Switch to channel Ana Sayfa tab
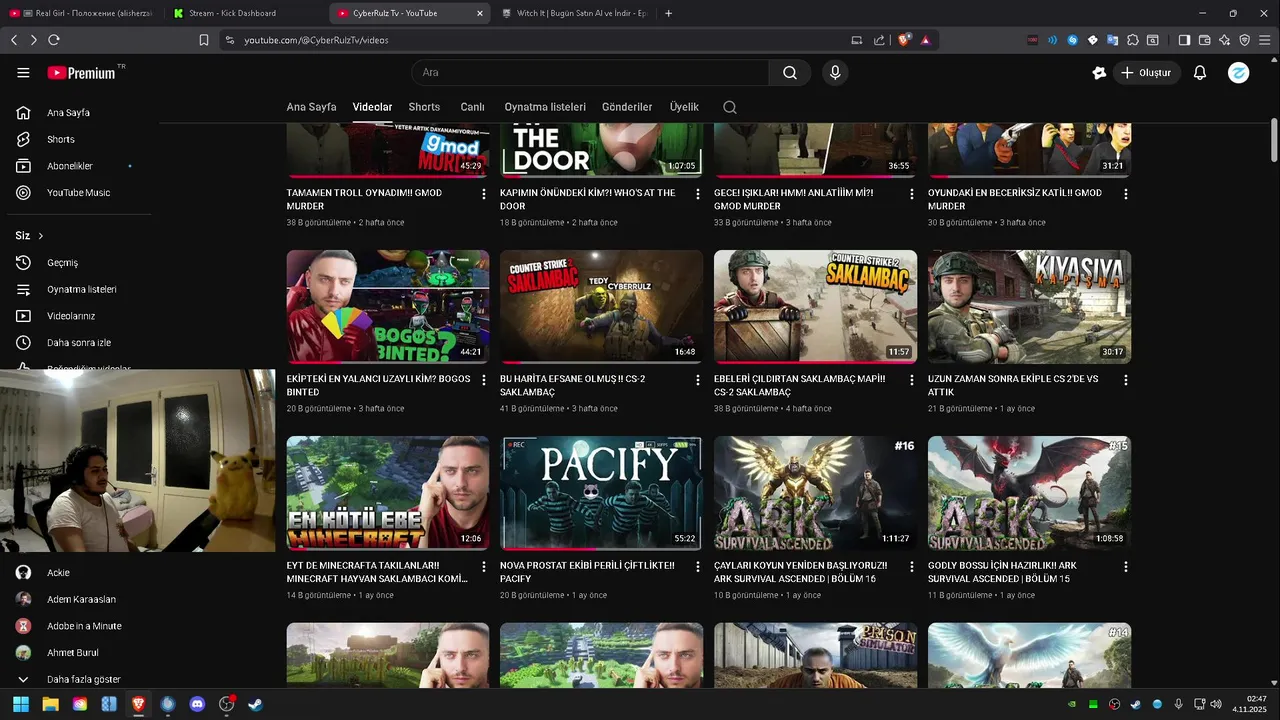The image size is (1280, 720). tap(311, 107)
